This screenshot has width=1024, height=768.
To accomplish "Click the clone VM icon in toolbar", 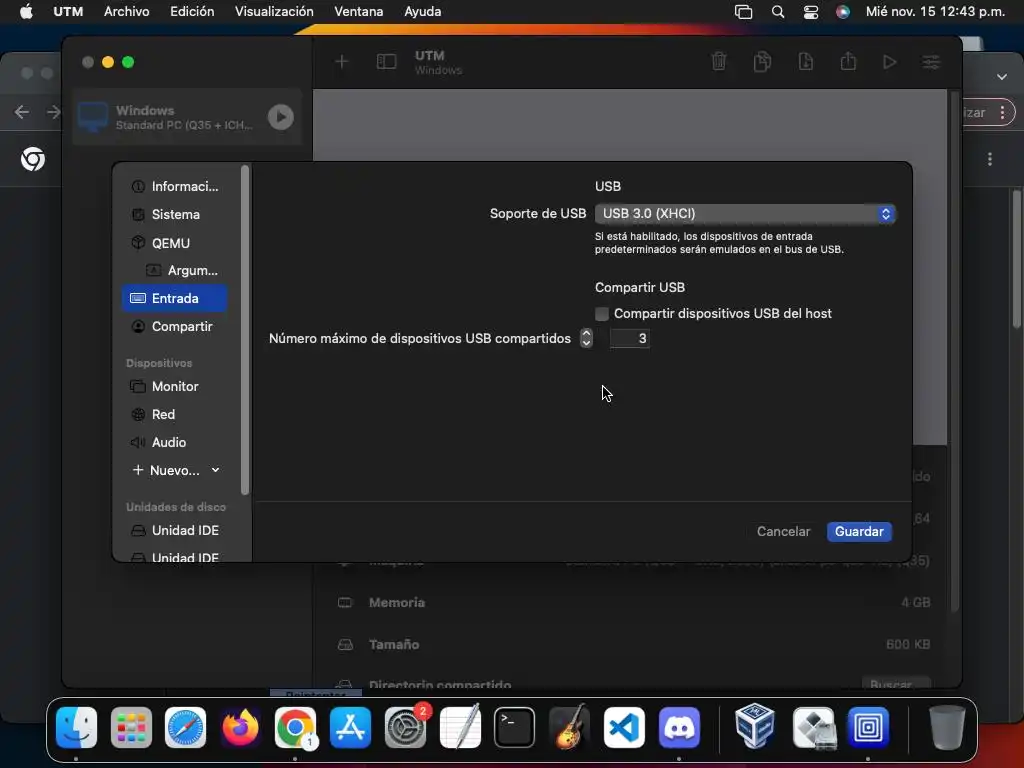I will point(762,62).
